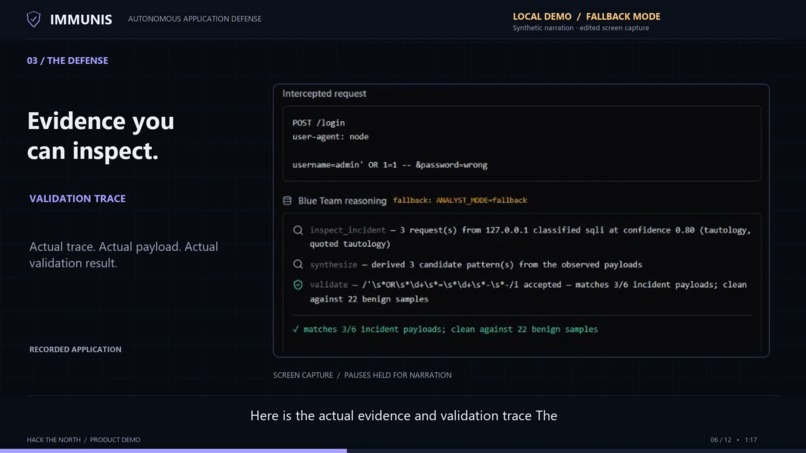Image resolution: width=806 pixels, height=453 pixels.
Task: Click the Synthetic narration edited screen capture text
Action: 580,28
